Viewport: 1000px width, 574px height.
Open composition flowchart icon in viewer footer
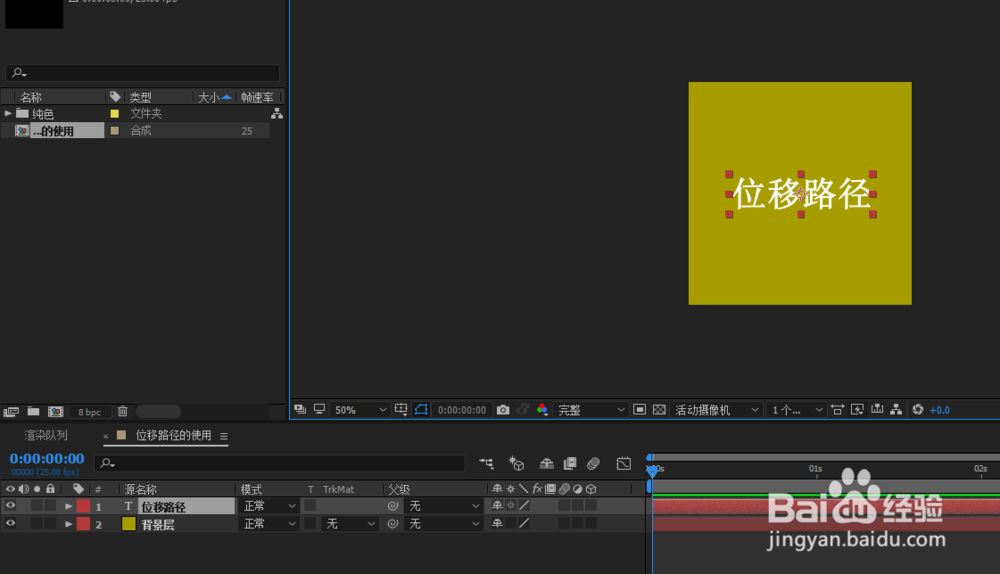coord(896,409)
